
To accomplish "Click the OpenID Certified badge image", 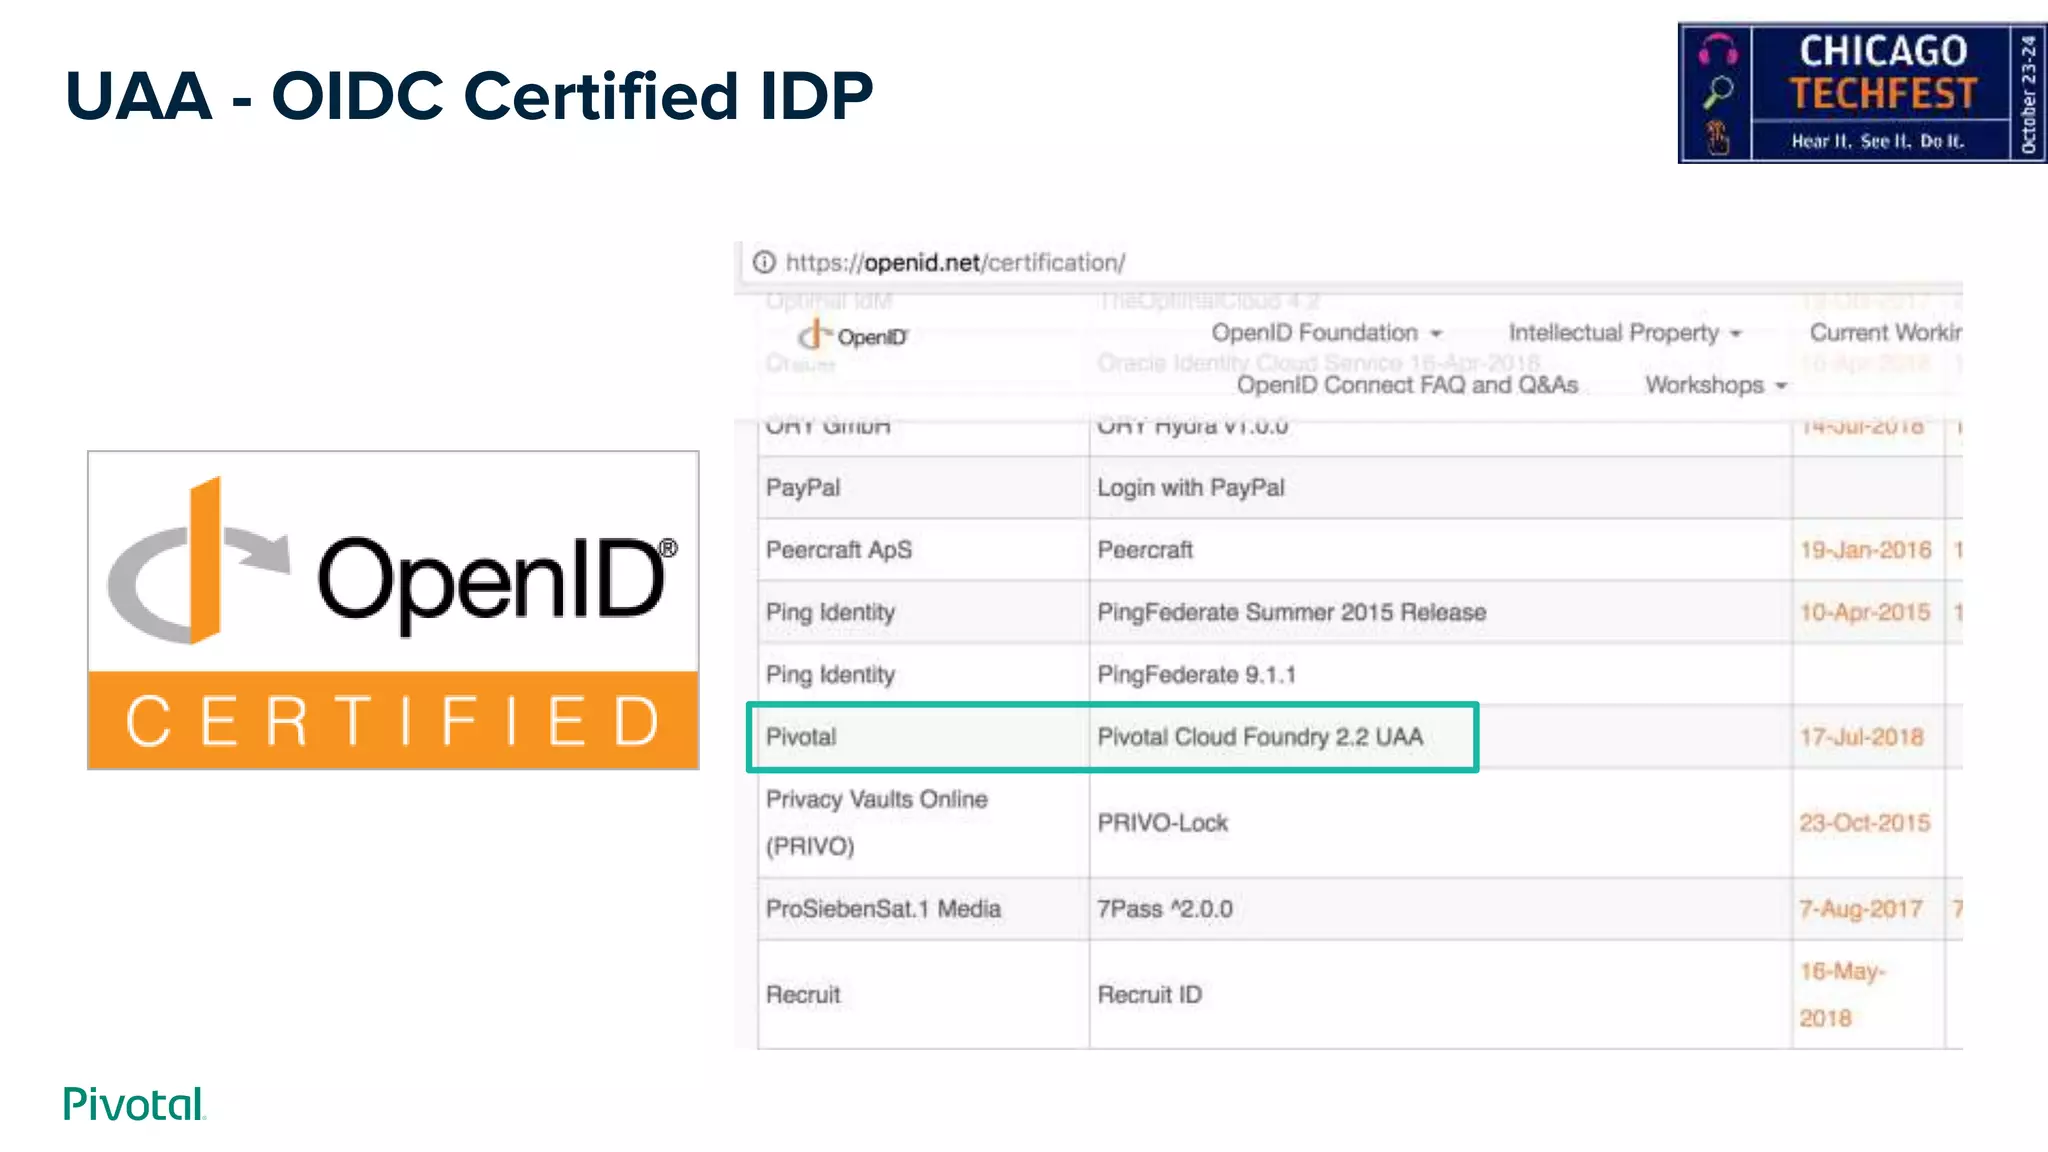I will pyautogui.click(x=393, y=610).
